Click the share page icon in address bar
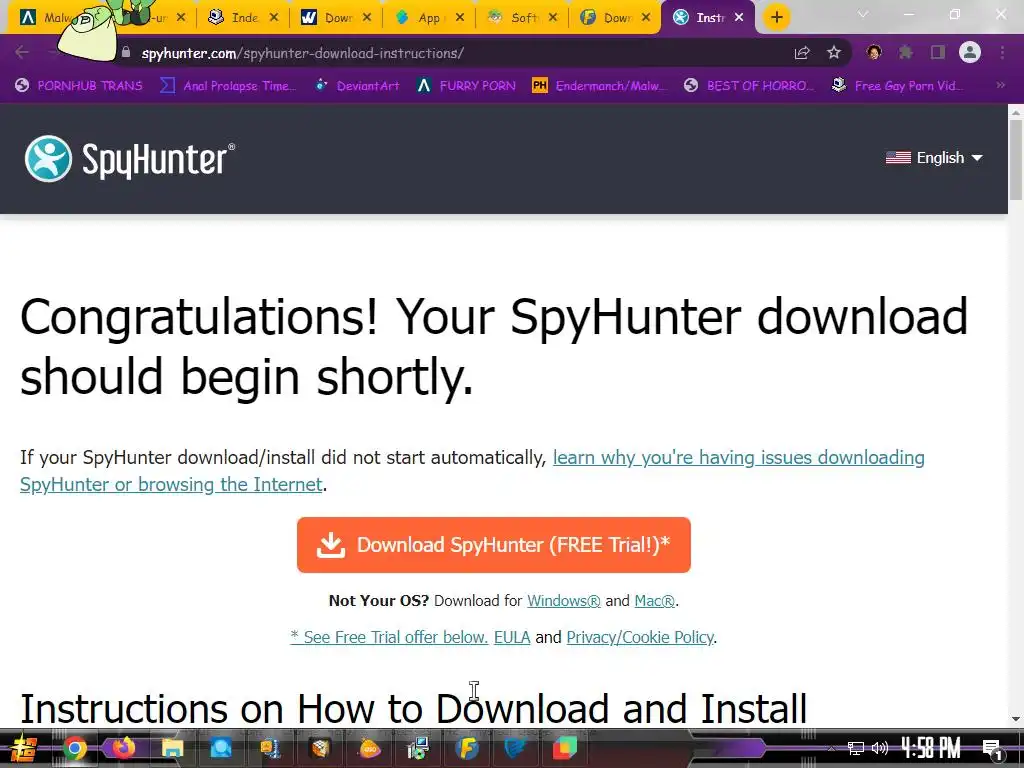This screenshot has height=768, width=1024. point(802,53)
